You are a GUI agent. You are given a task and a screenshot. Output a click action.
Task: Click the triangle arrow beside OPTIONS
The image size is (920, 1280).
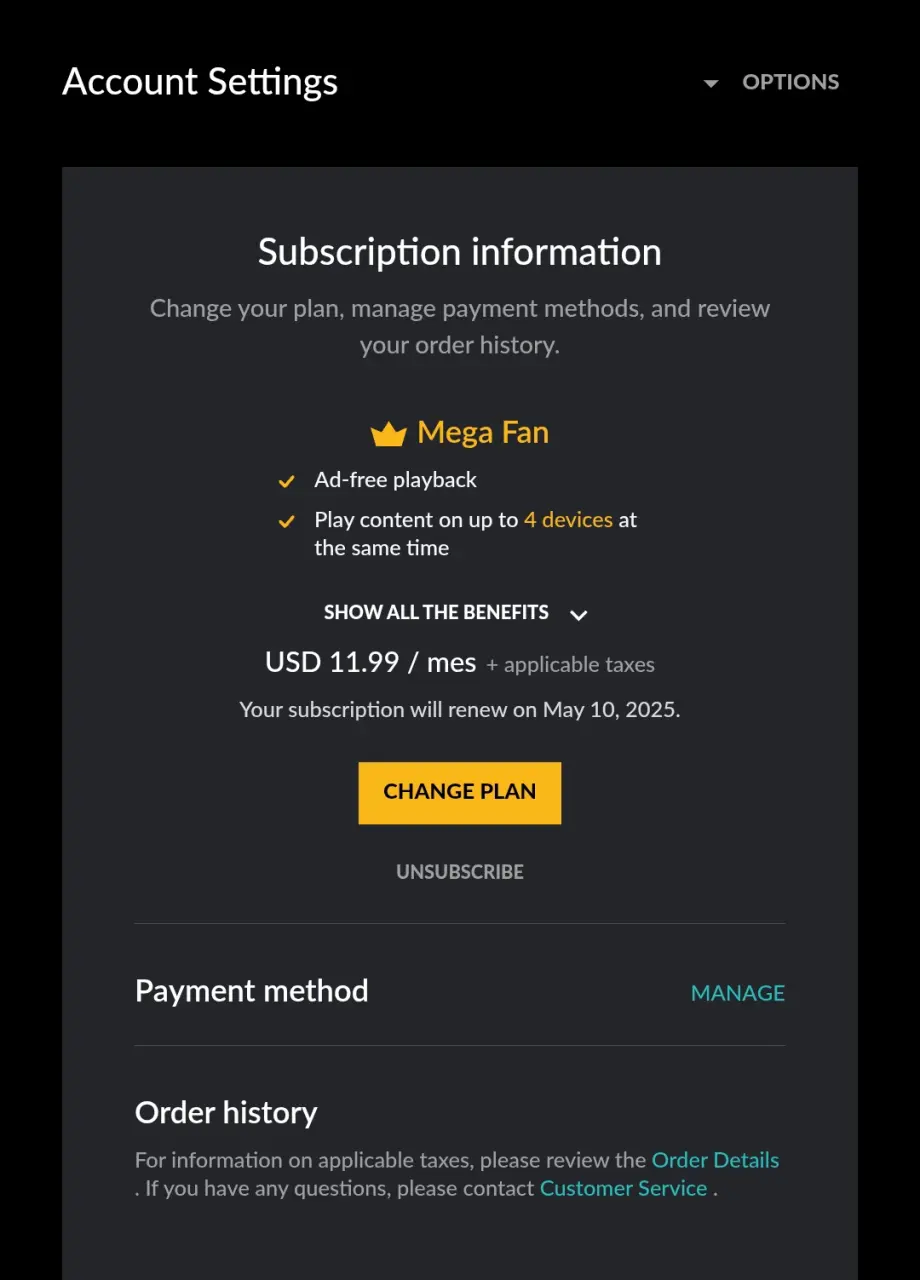pos(711,83)
